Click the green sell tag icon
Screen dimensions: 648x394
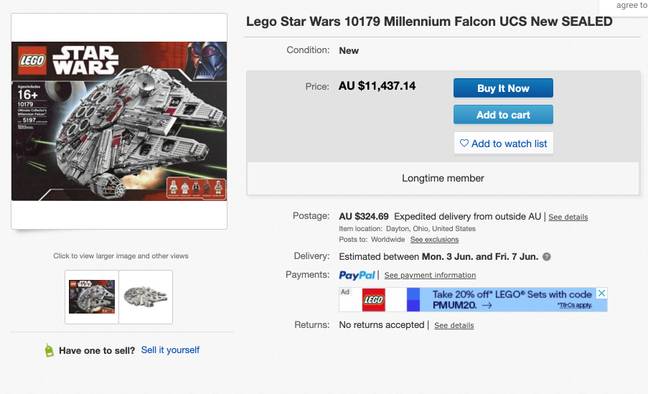click(49, 351)
